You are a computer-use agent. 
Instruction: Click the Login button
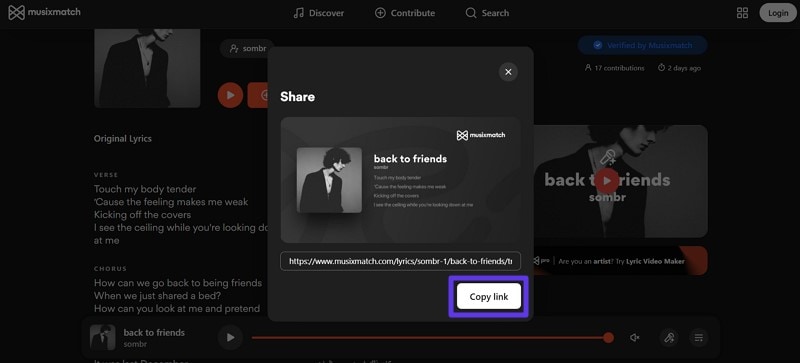point(778,13)
